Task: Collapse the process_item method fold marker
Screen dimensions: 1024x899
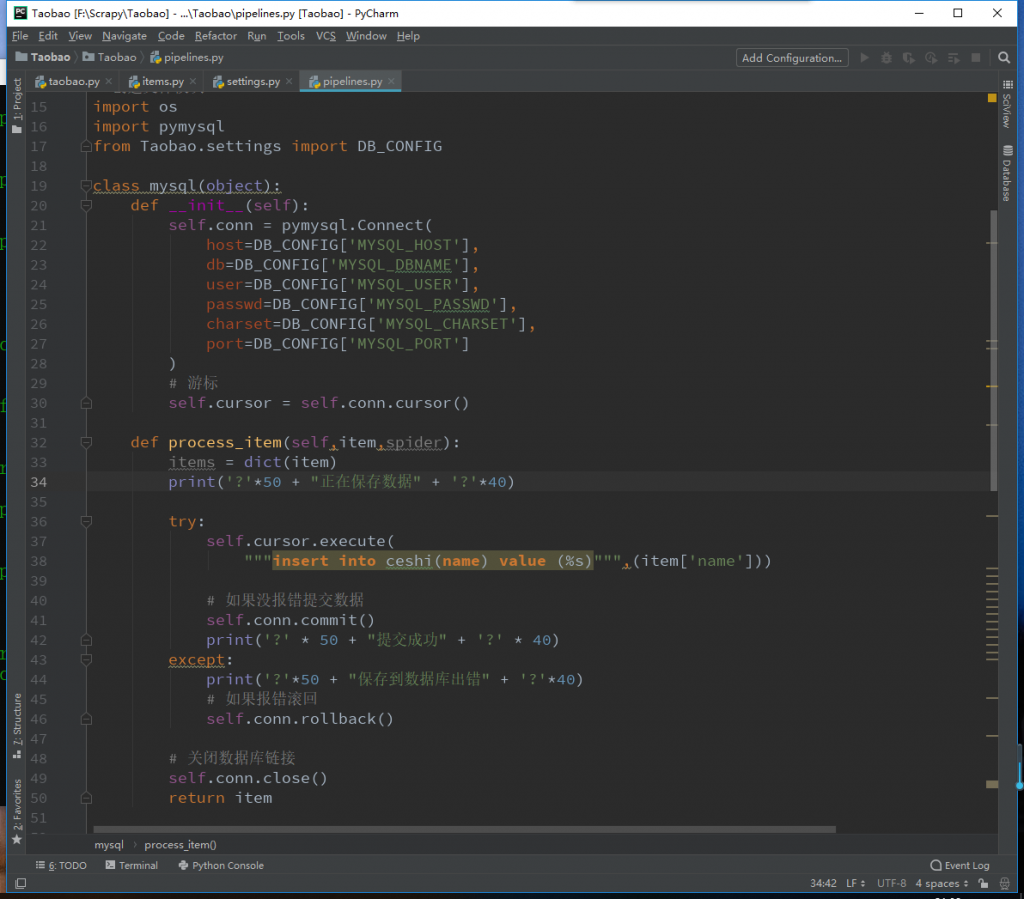Action: point(86,443)
